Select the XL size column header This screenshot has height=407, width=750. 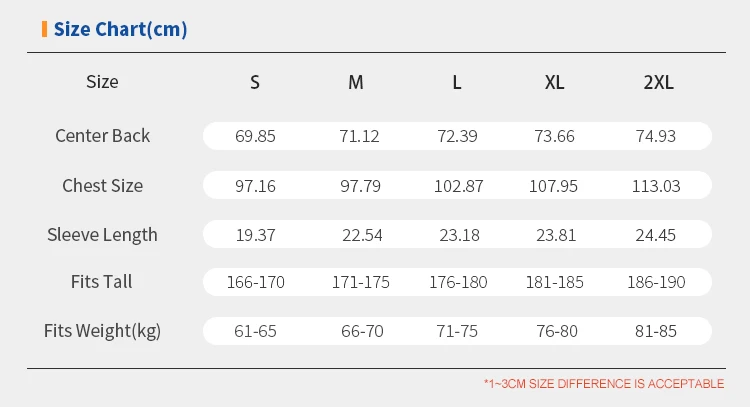[555, 83]
